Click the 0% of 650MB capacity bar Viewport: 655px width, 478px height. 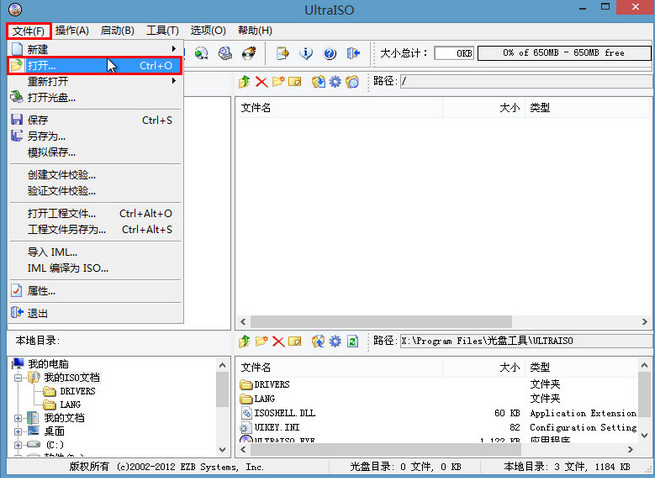tap(564, 53)
